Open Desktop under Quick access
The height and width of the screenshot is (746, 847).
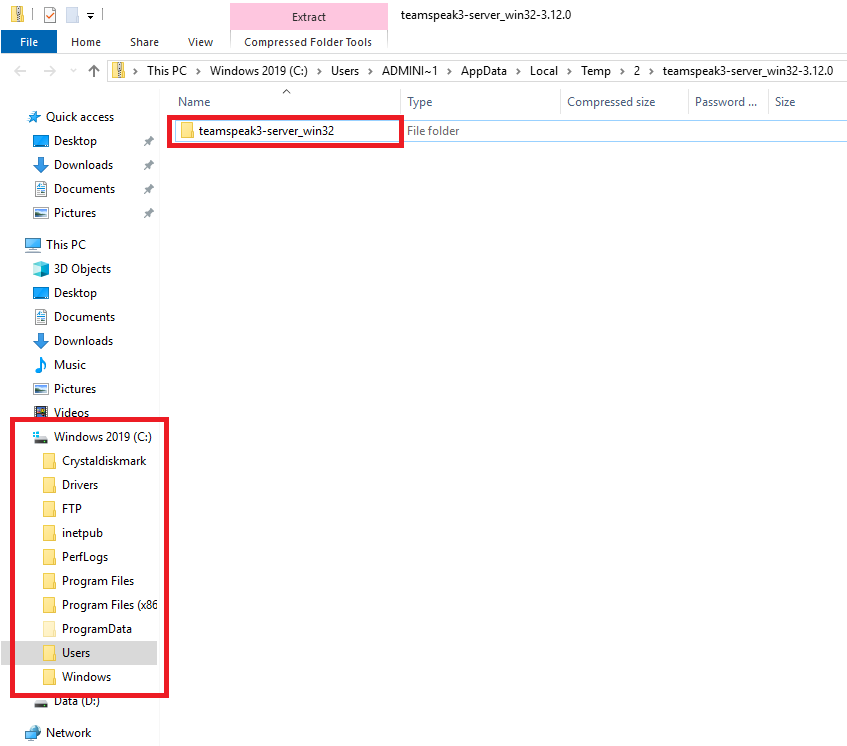75,141
